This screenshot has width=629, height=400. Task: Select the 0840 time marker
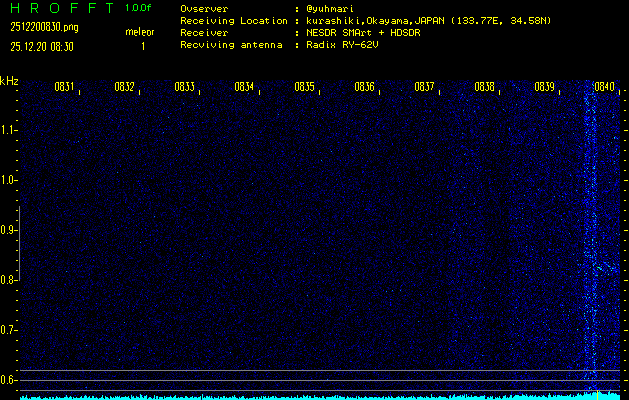(x=604, y=87)
